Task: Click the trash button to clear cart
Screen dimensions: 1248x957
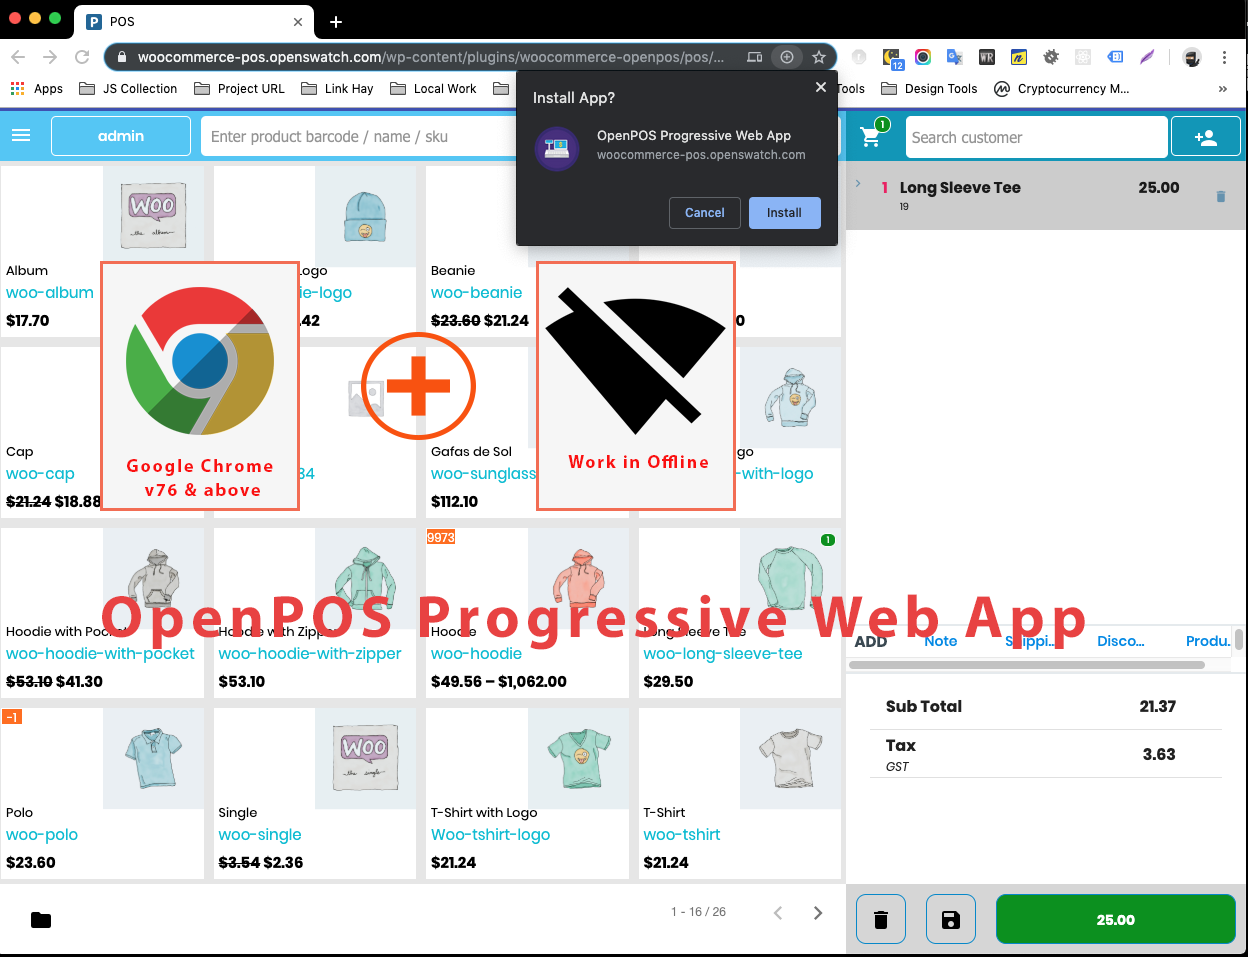Action: click(881, 919)
